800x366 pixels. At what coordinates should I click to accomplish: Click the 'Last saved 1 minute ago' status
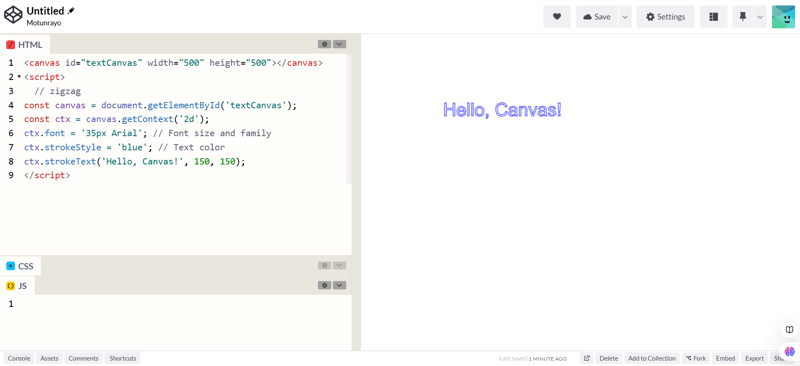(x=533, y=358)
